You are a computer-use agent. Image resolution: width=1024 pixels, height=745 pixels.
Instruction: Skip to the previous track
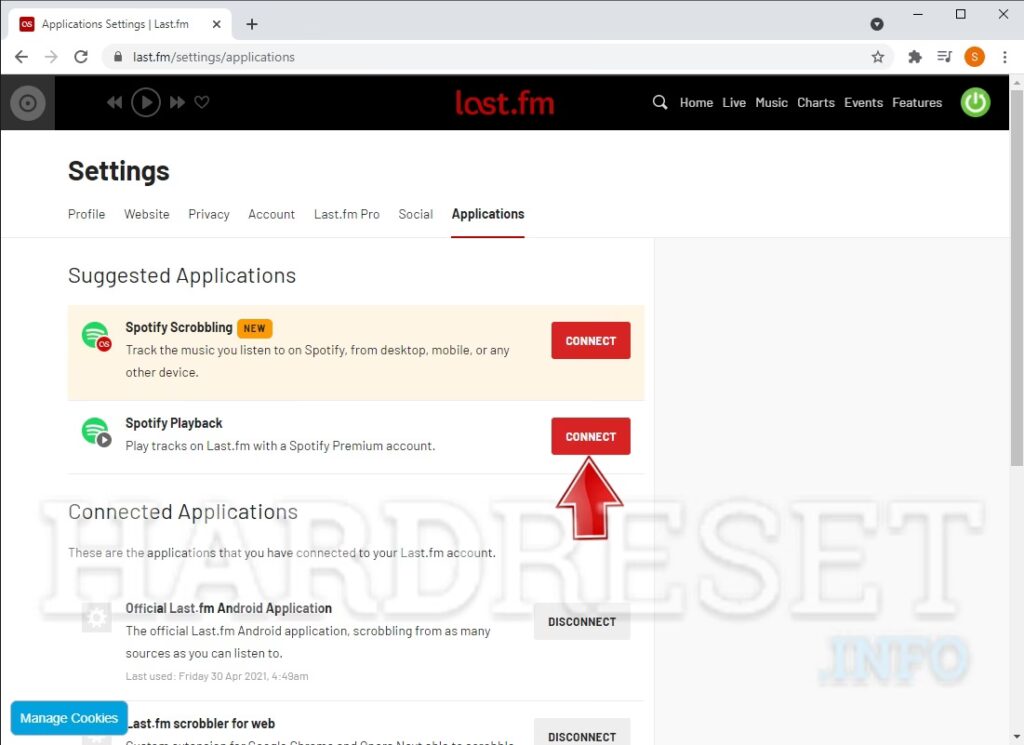[x=115, y=102]
